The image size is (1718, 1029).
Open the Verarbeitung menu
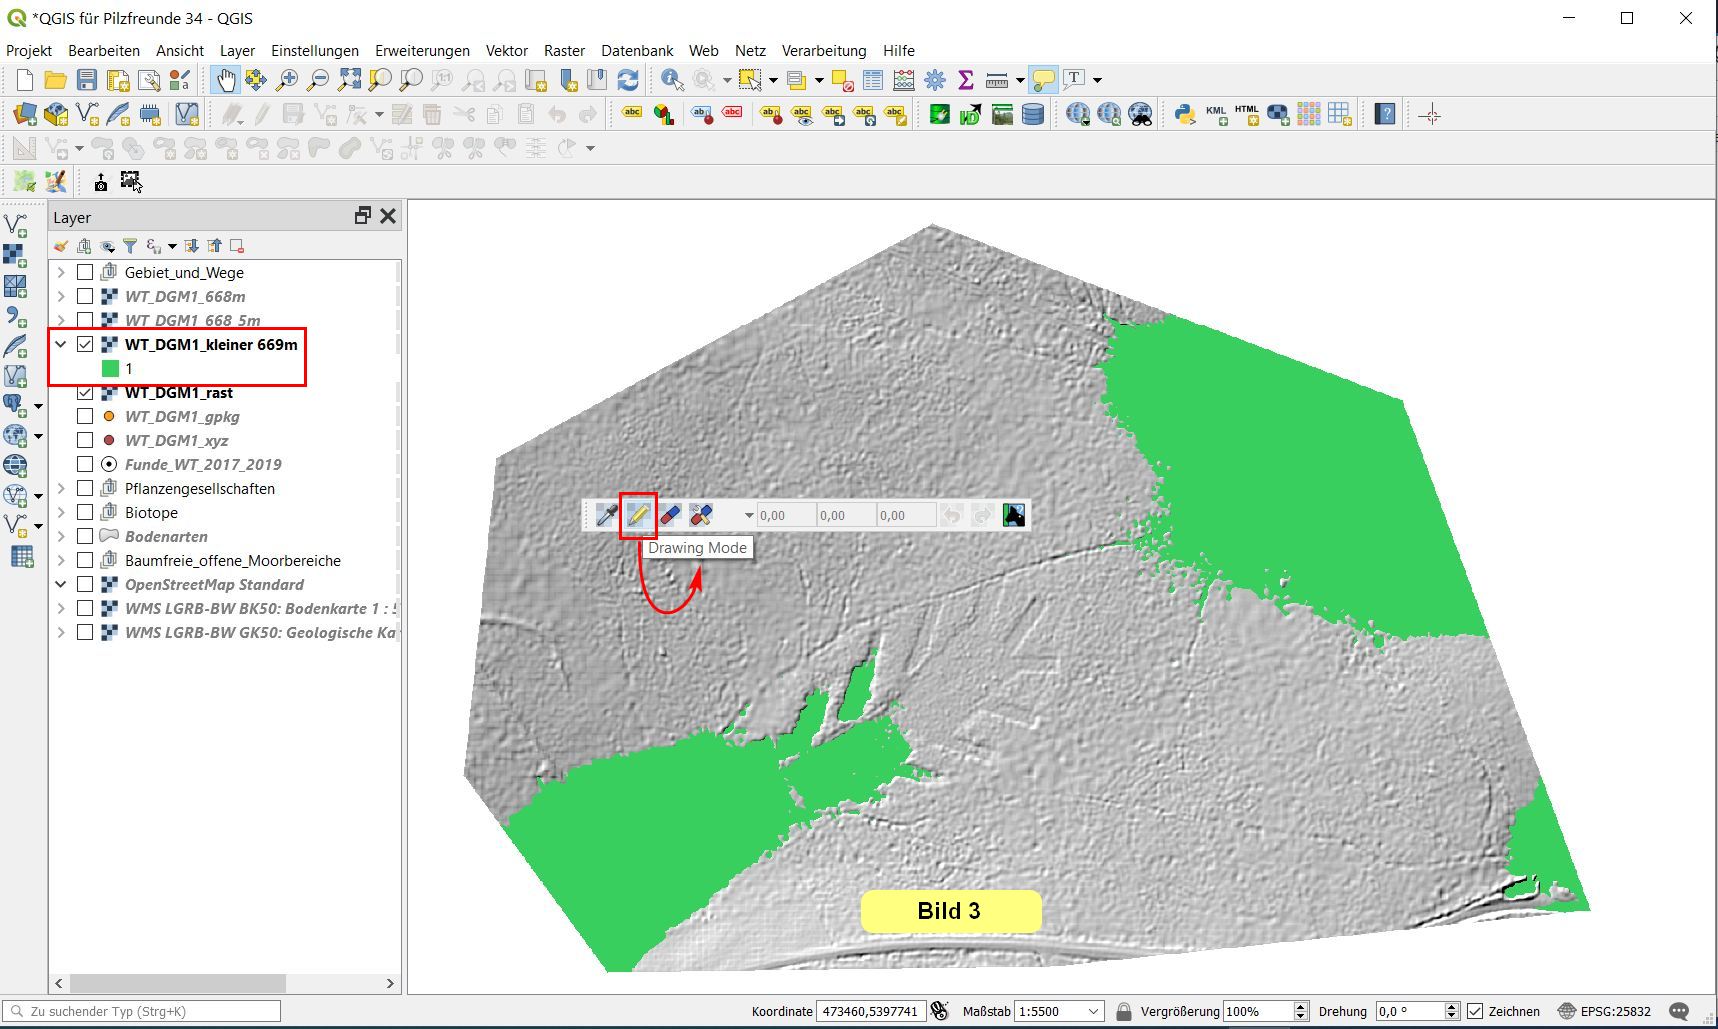tap(823, 50)
